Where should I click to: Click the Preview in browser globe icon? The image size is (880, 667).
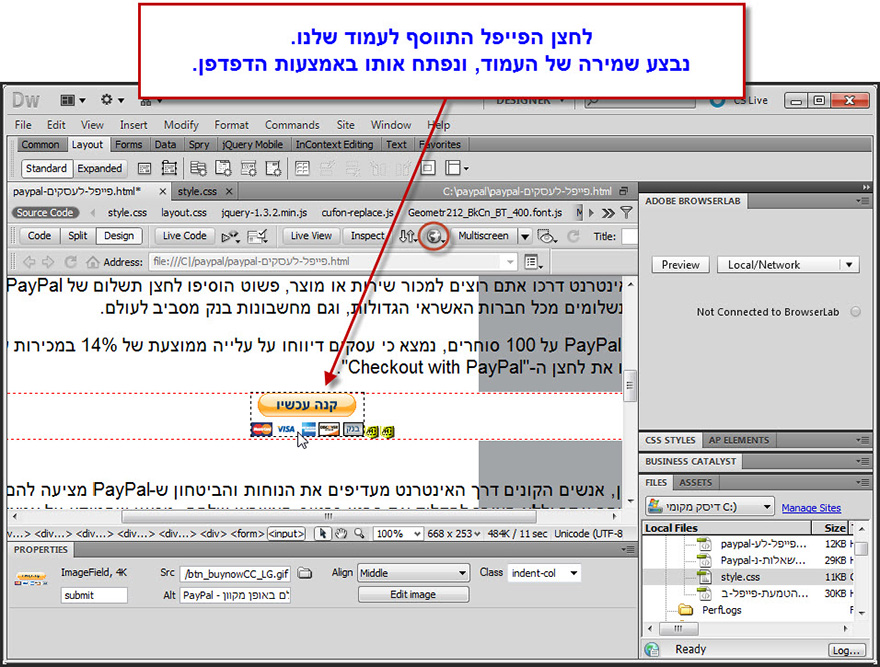pos(435,236)
